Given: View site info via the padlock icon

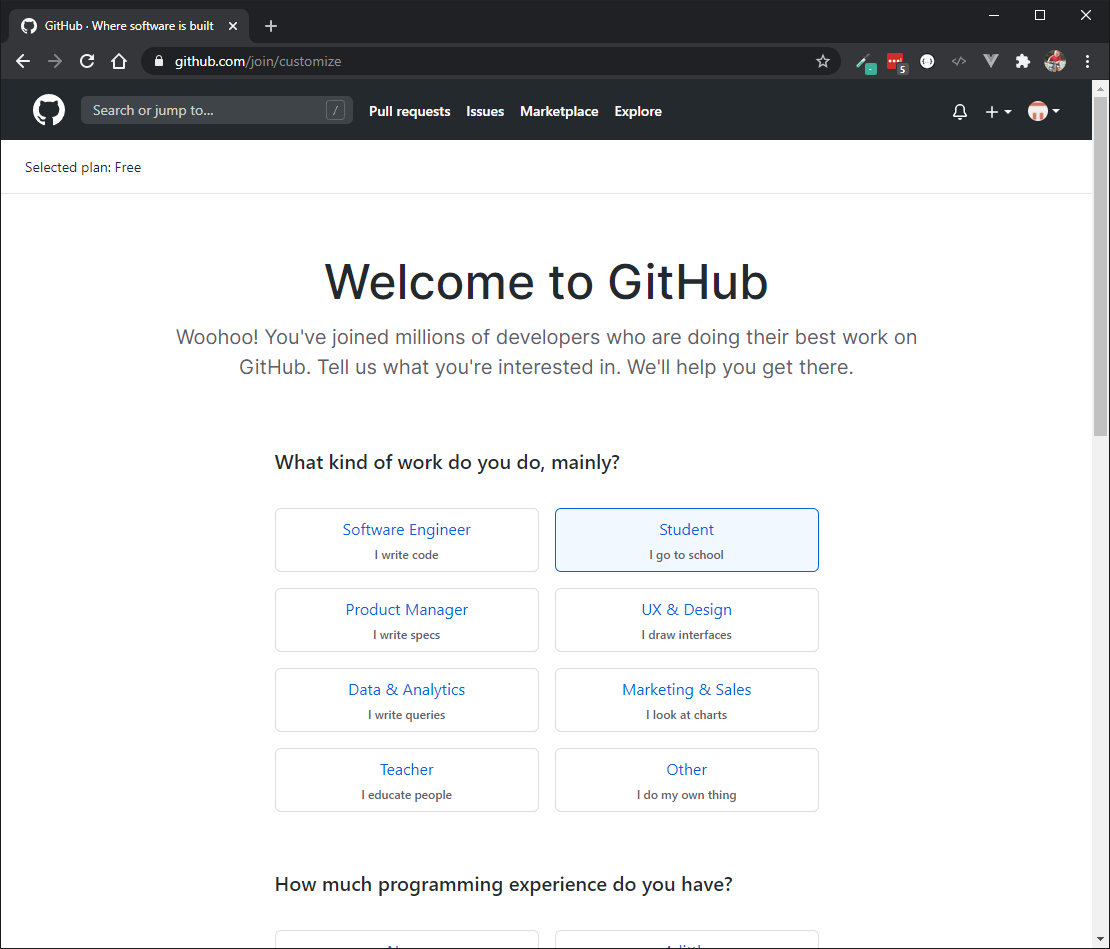Looking at the screenshot, I should (x=159, y=62).
